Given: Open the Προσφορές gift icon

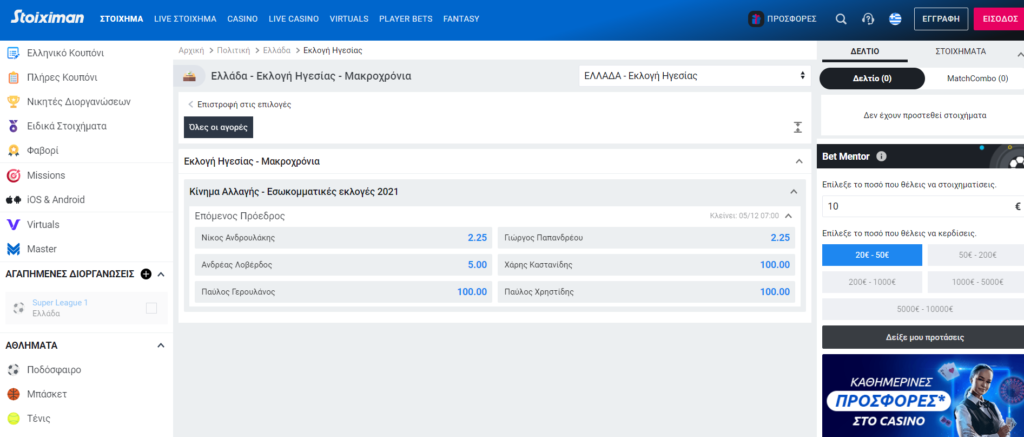Looking at the screenshot, I should click(x=756, y=19).
